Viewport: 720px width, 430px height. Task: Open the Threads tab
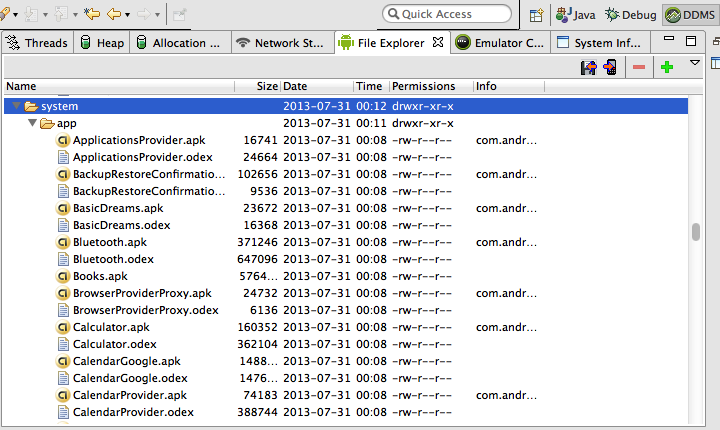pyautogui.click(x=38, y=43)
